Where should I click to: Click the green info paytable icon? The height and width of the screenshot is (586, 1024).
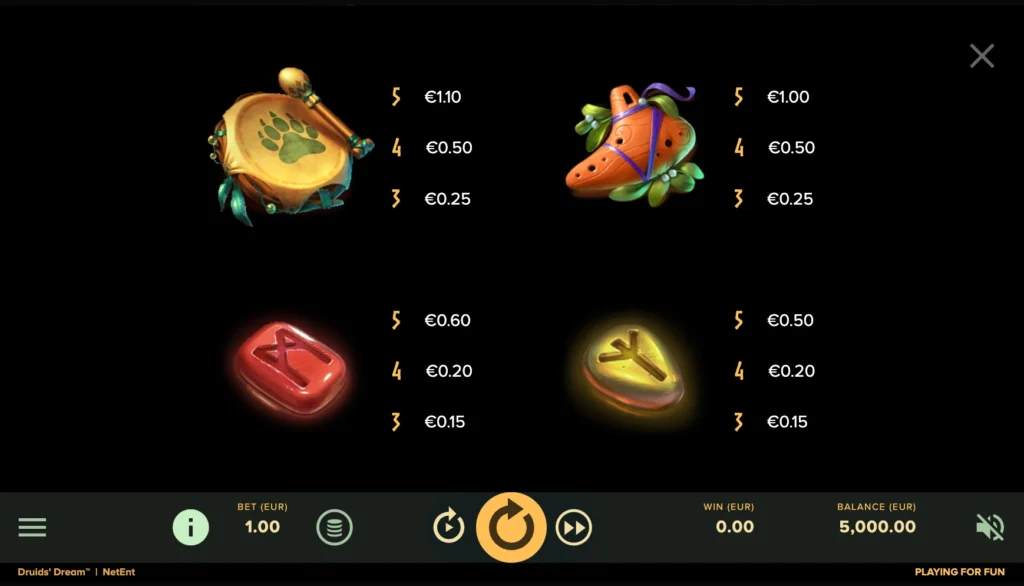click(191, 527)
